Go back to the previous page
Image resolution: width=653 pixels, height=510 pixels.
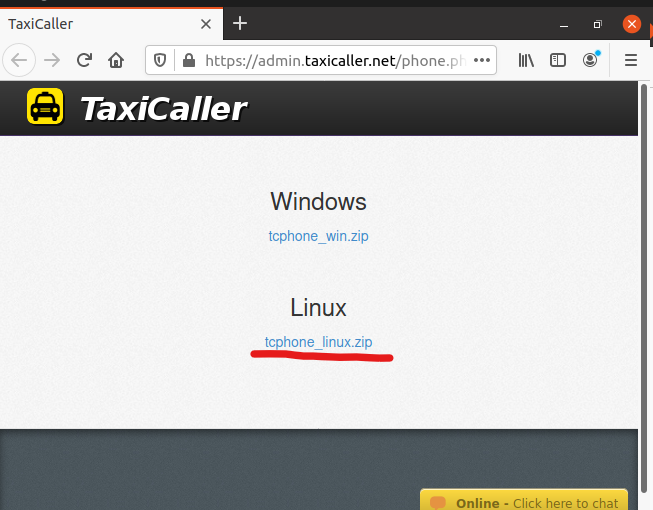point(19,60)
